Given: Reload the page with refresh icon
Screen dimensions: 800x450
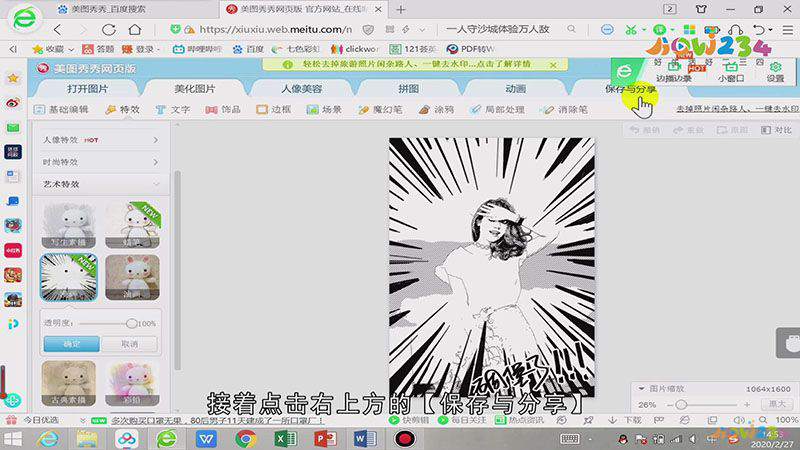Looking at the screenshot, I should pyautogui.click(x=109, y=30).
